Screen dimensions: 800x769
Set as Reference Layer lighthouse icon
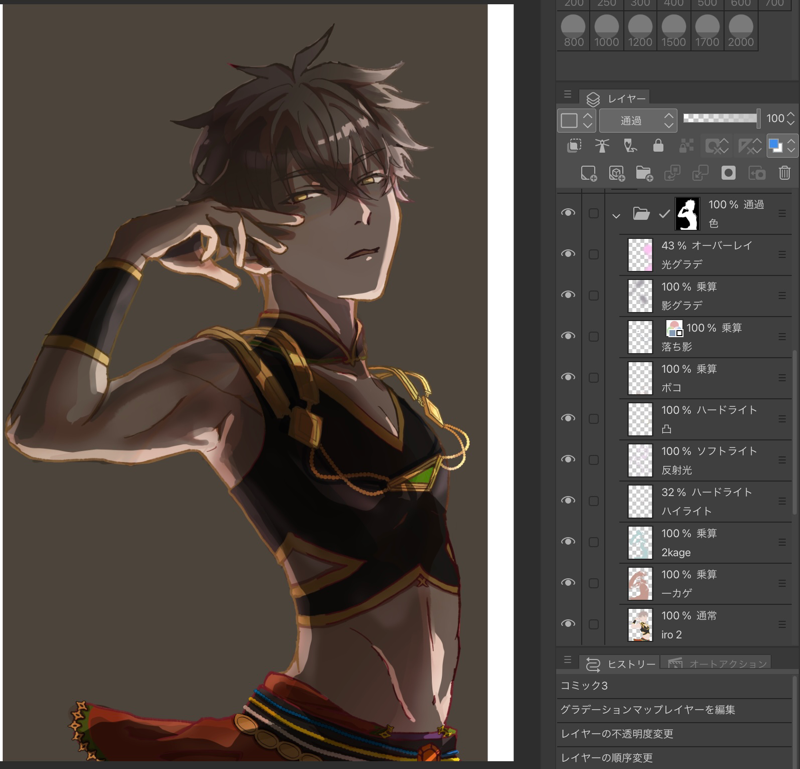602,146
